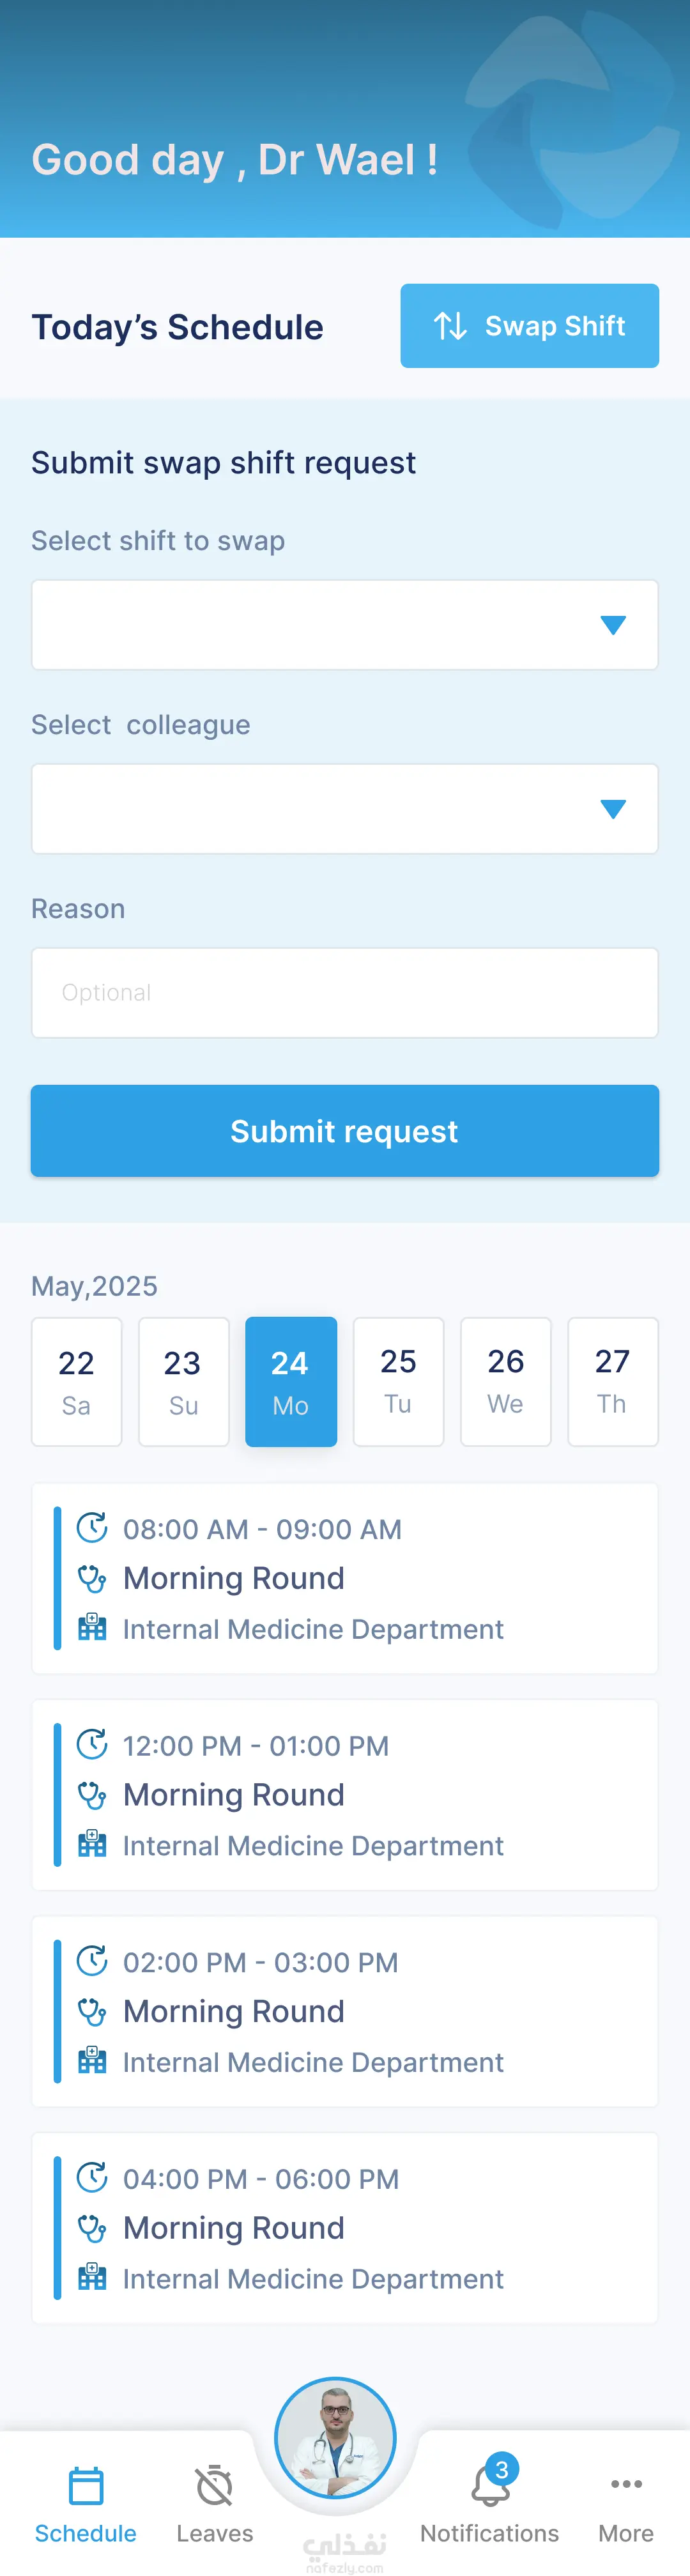The width and height of the screenshot is (690, 2576).
Task: Click the More three-dots icon
Action: point(626,2484)
